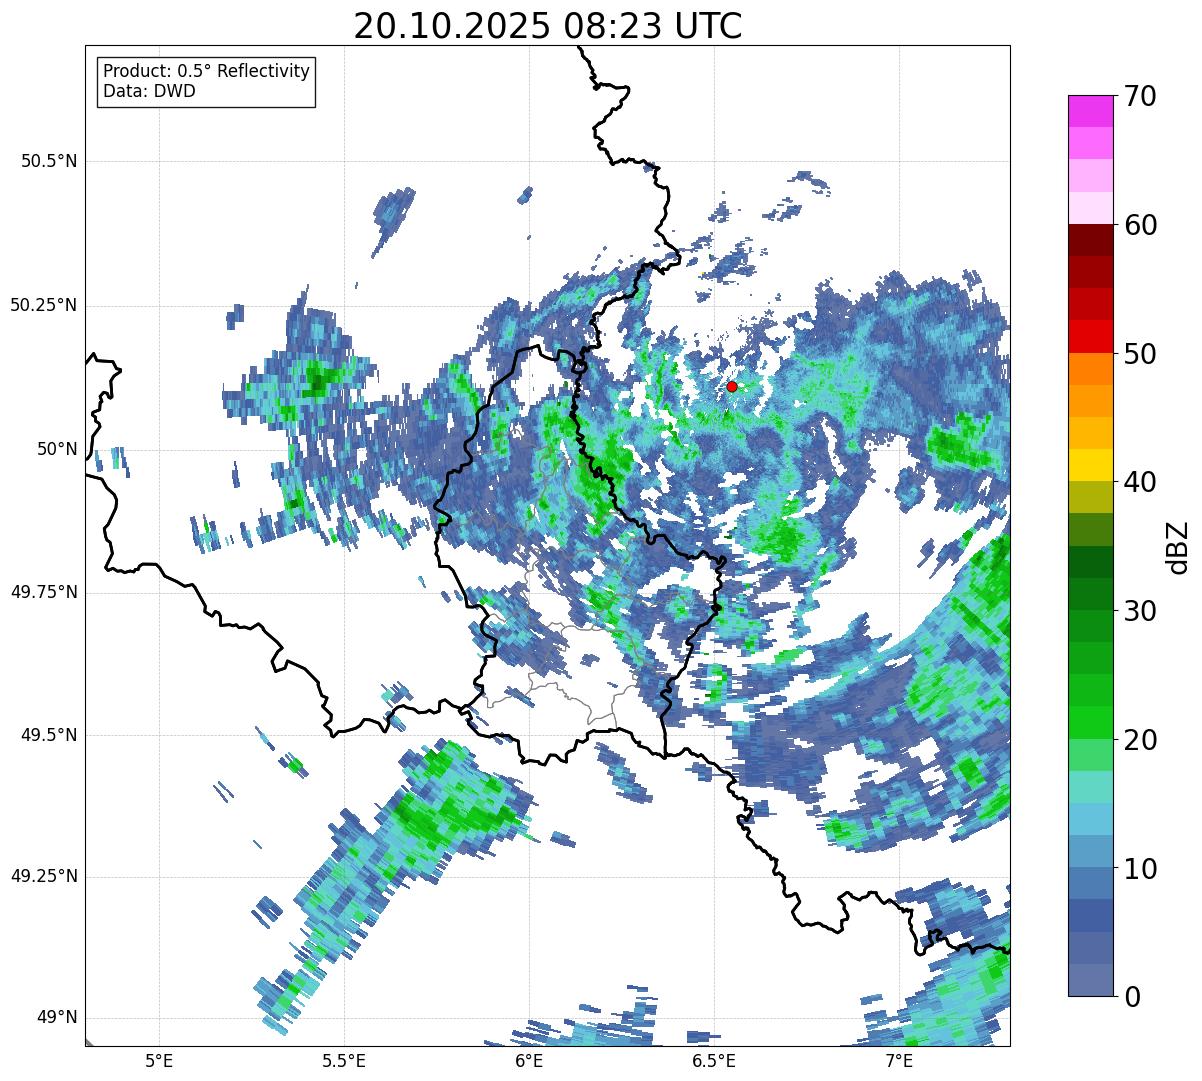Click the 50.5°N latitude label
This screenshot has width=1202, height=1081.
[49, 161]
